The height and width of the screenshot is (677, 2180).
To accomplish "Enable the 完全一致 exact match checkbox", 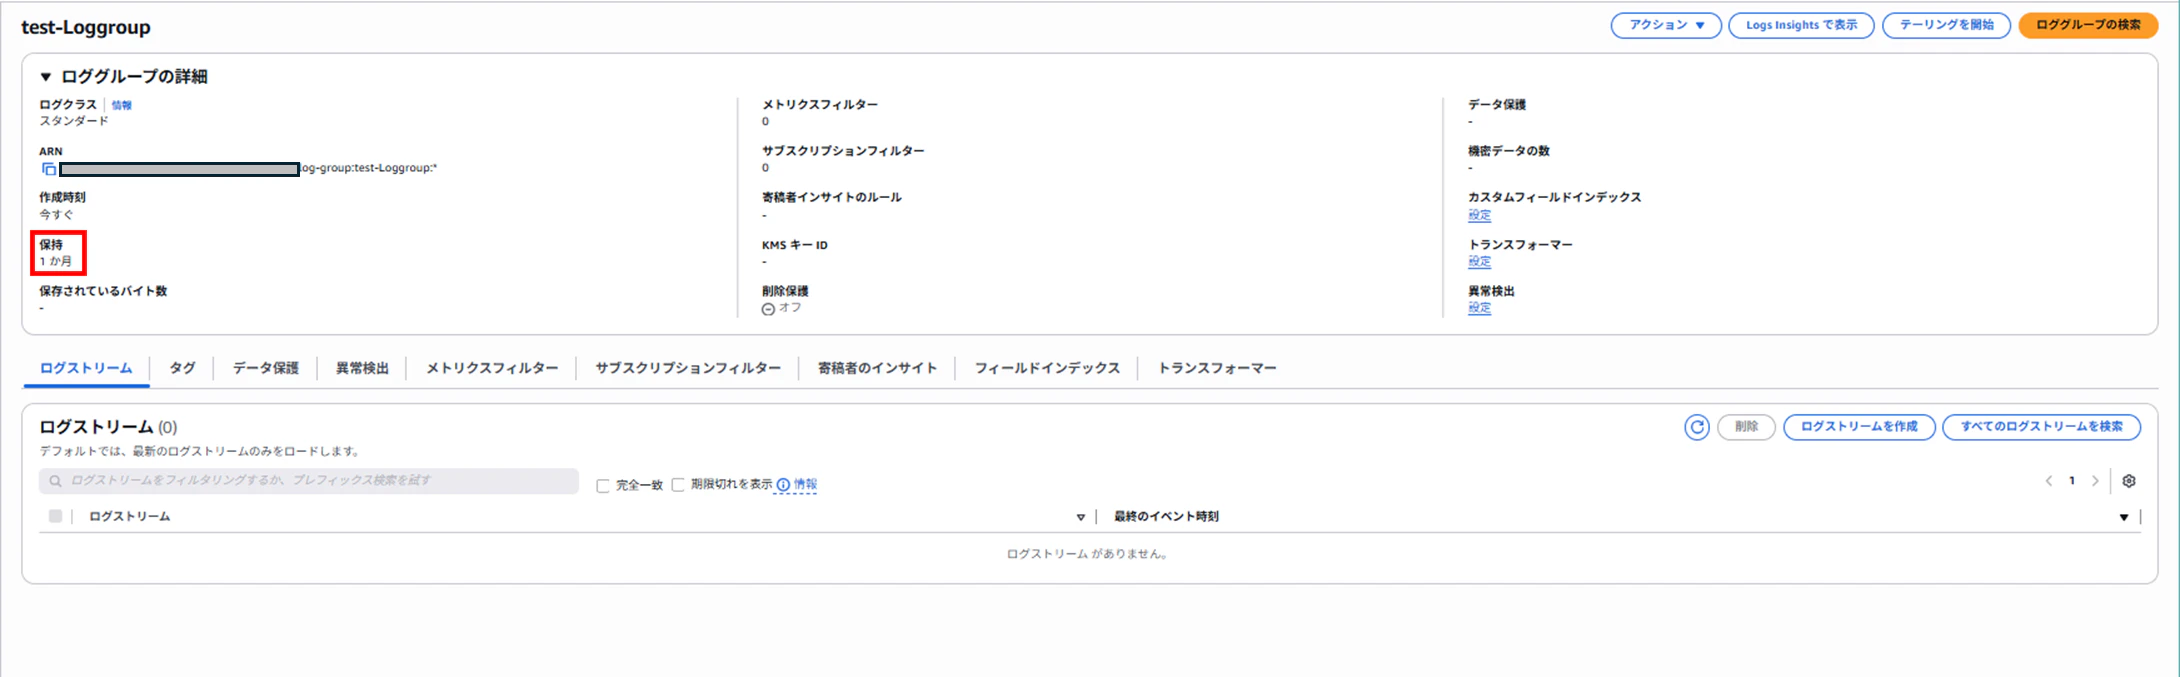I will pos(603,486).
